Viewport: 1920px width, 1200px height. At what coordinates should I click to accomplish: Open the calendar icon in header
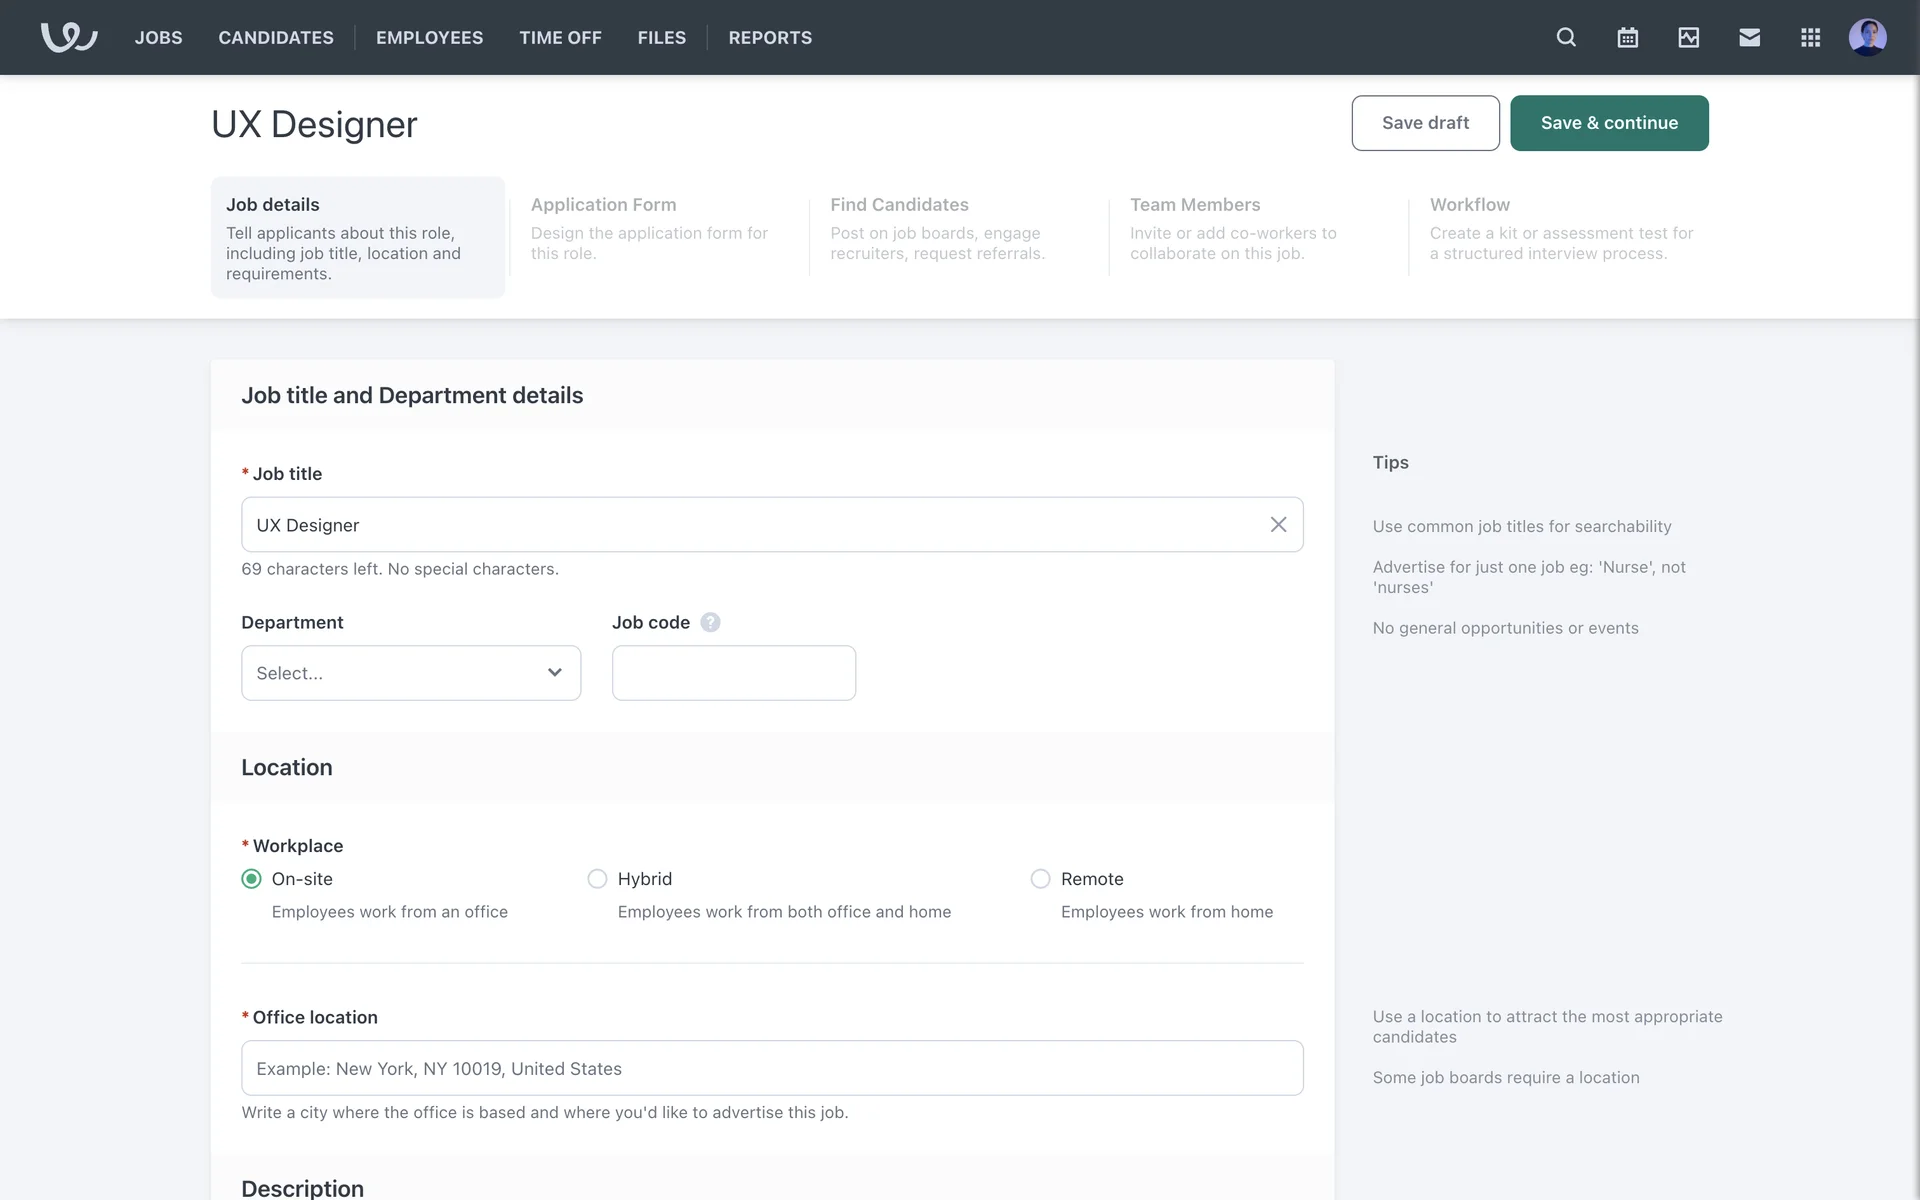1627,37
